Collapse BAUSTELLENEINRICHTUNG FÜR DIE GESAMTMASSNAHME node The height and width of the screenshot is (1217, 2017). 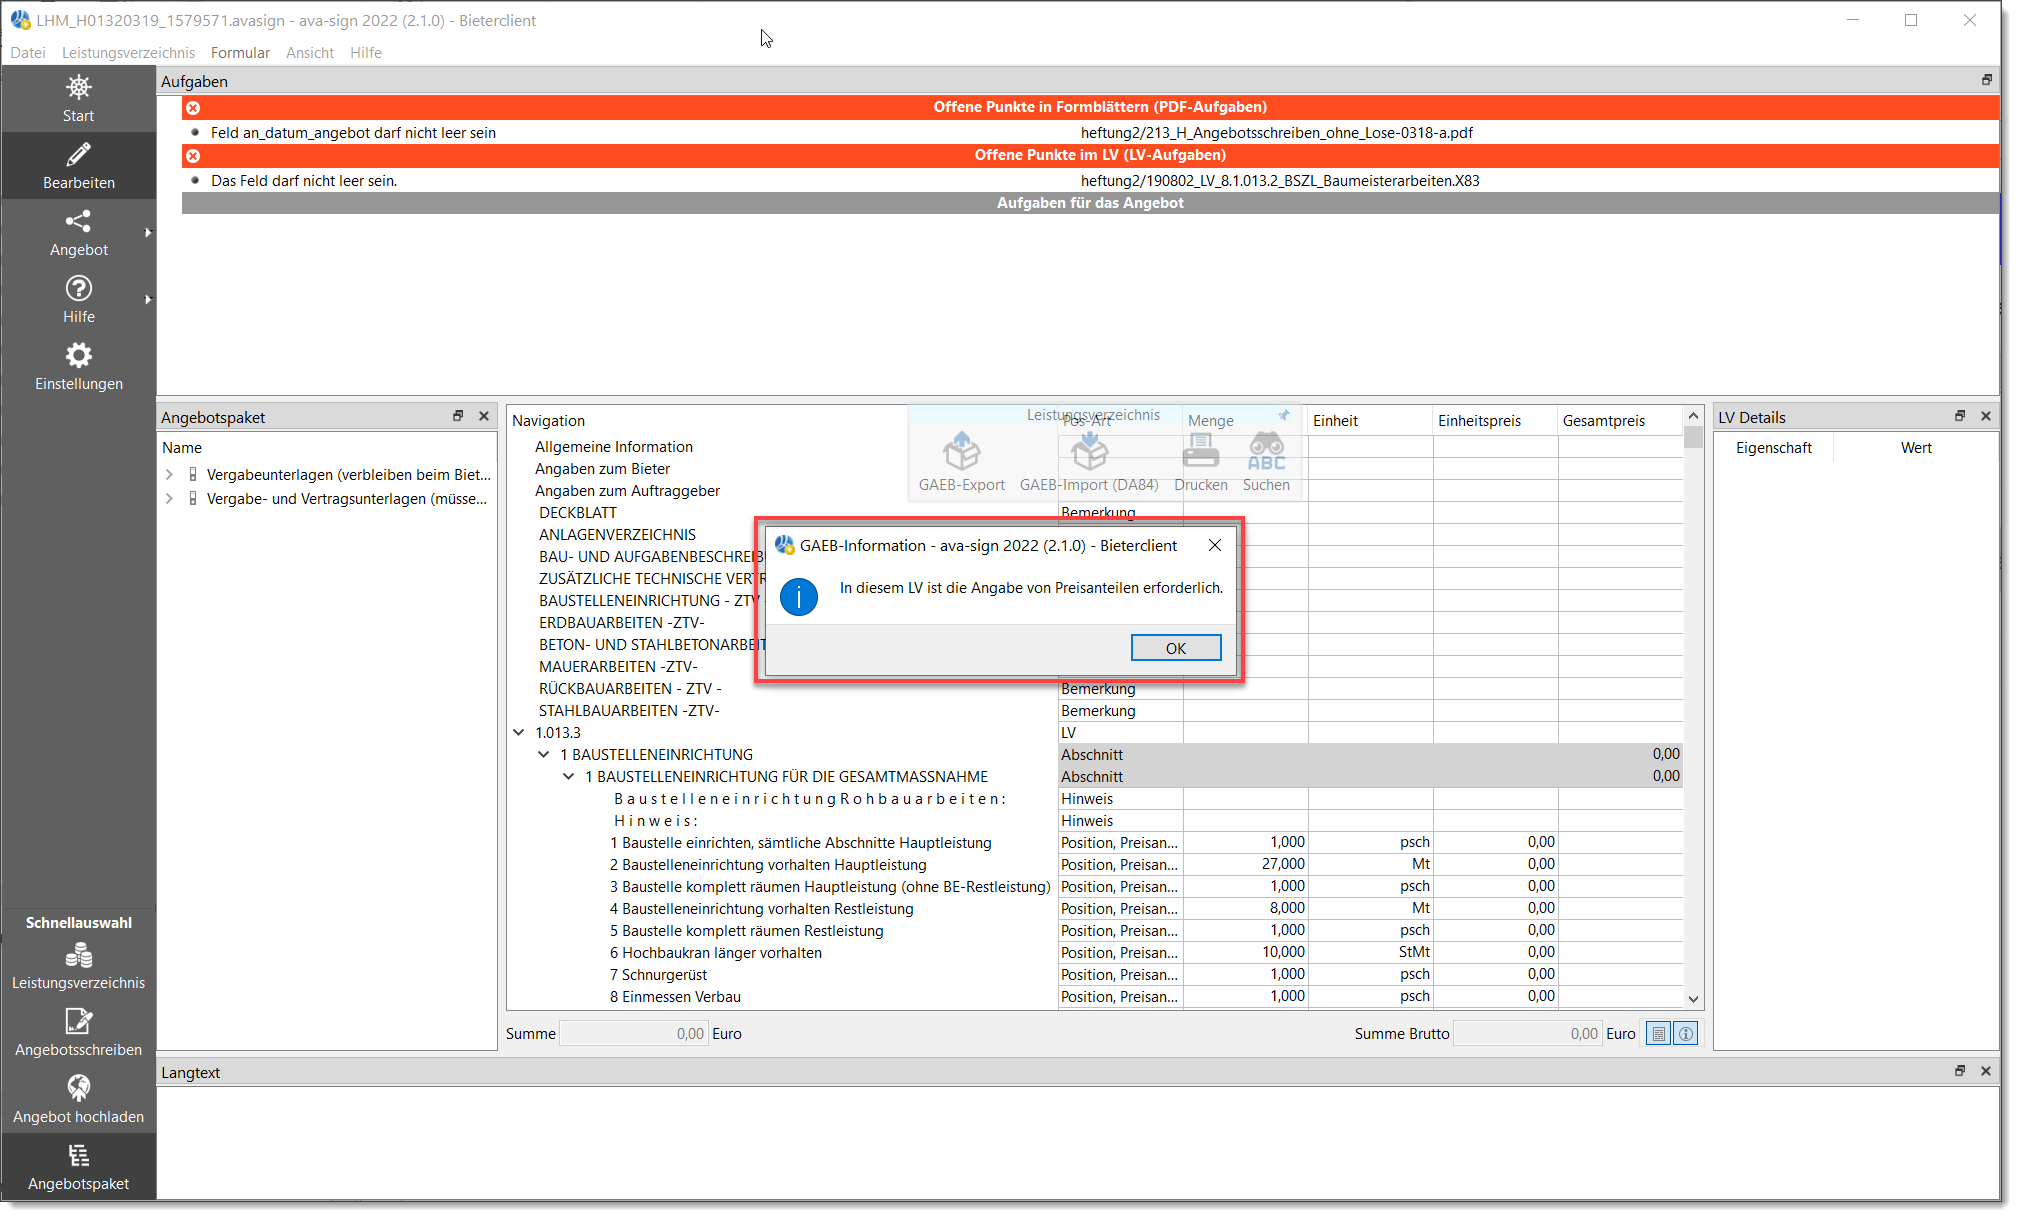click(569, 777)
